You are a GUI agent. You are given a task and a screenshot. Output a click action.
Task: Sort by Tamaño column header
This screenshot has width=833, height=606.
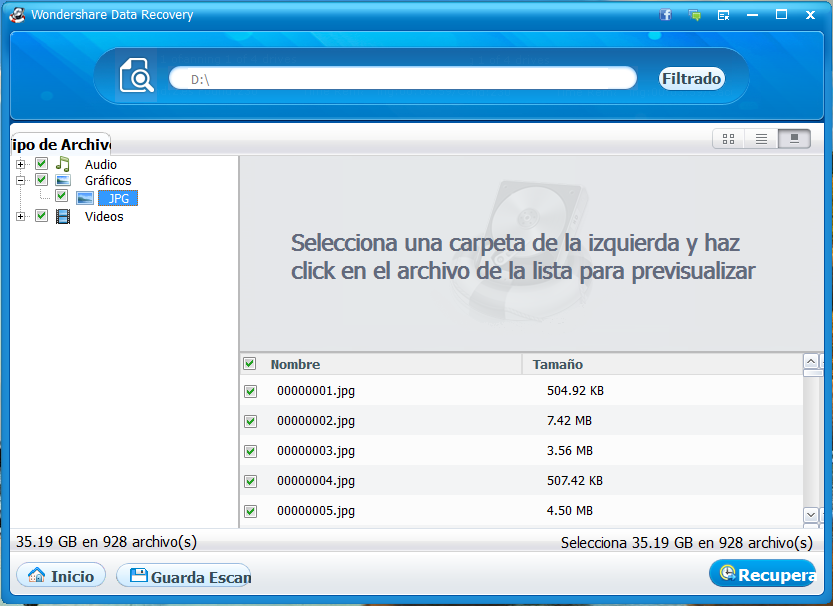[558, 364]
